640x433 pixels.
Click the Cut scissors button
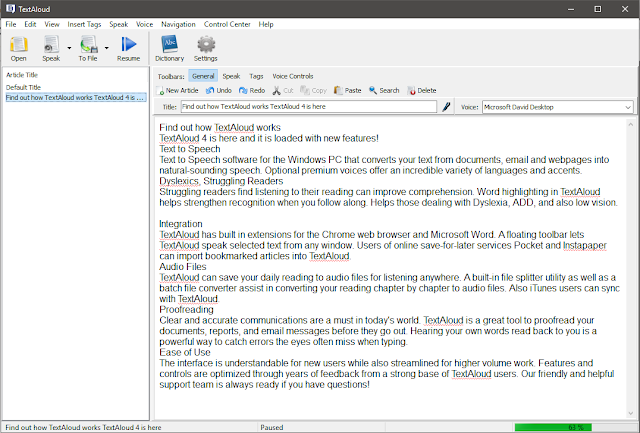(283, 90)
